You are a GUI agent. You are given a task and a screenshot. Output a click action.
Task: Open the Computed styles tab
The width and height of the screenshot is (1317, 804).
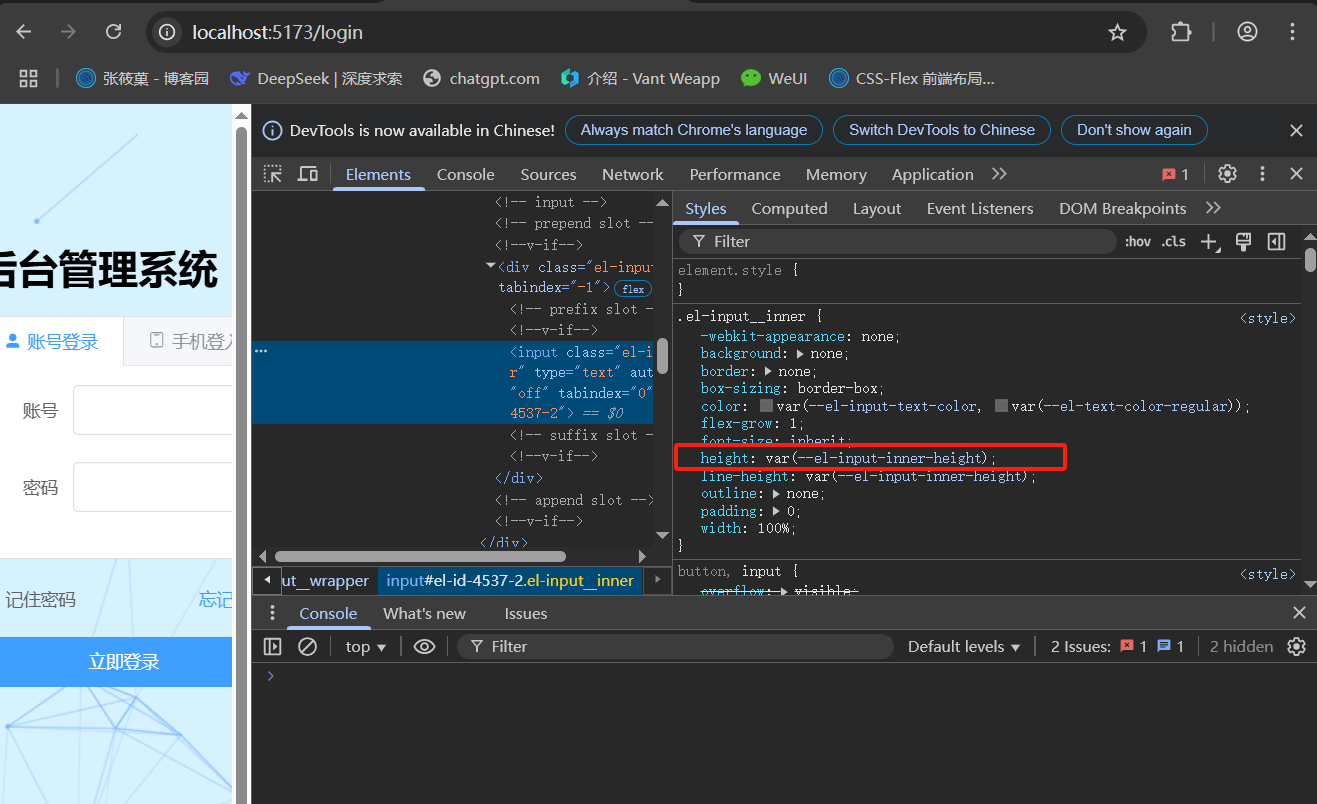coord(789,208)
